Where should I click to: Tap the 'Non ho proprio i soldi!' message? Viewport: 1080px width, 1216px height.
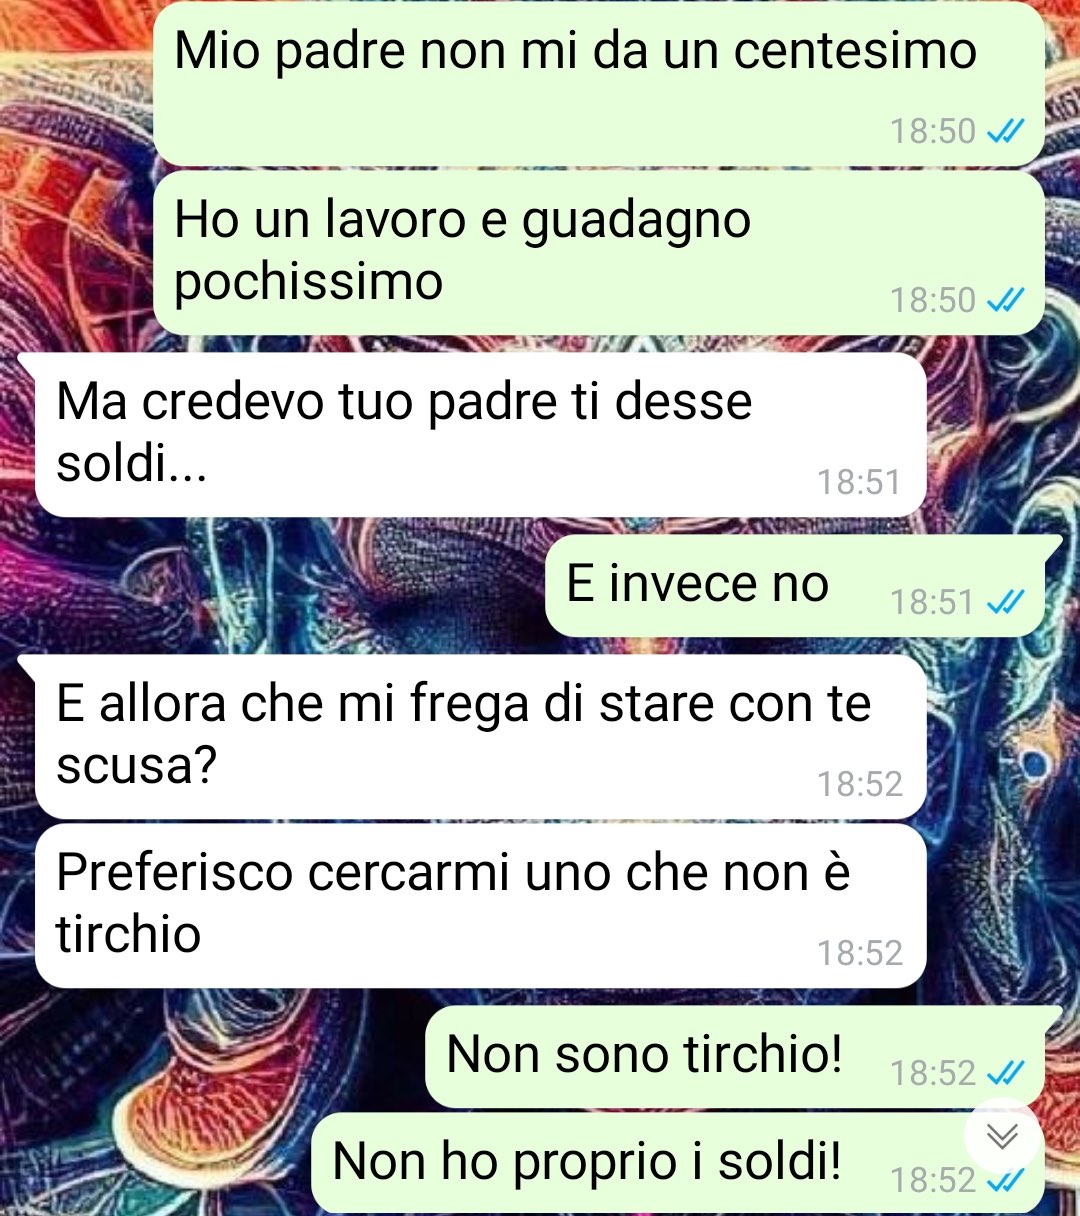click(679, 1163)
